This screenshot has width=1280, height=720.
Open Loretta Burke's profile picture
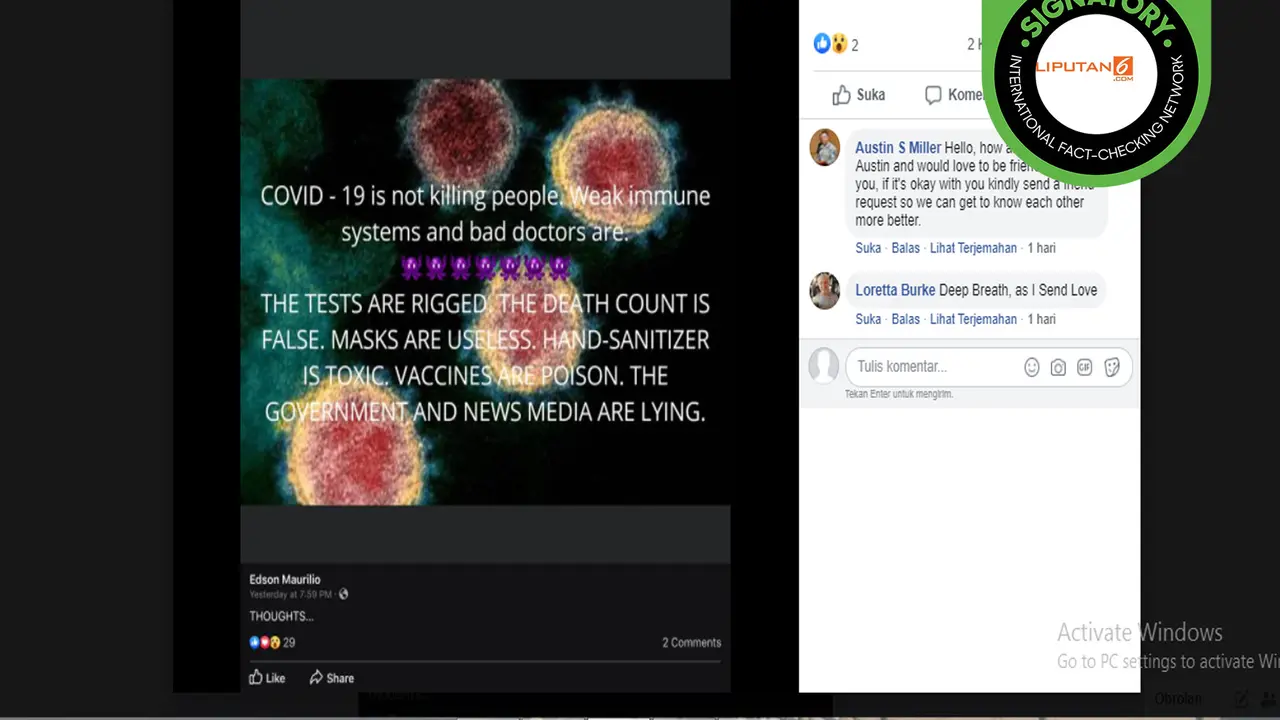[x=824, y=291]
